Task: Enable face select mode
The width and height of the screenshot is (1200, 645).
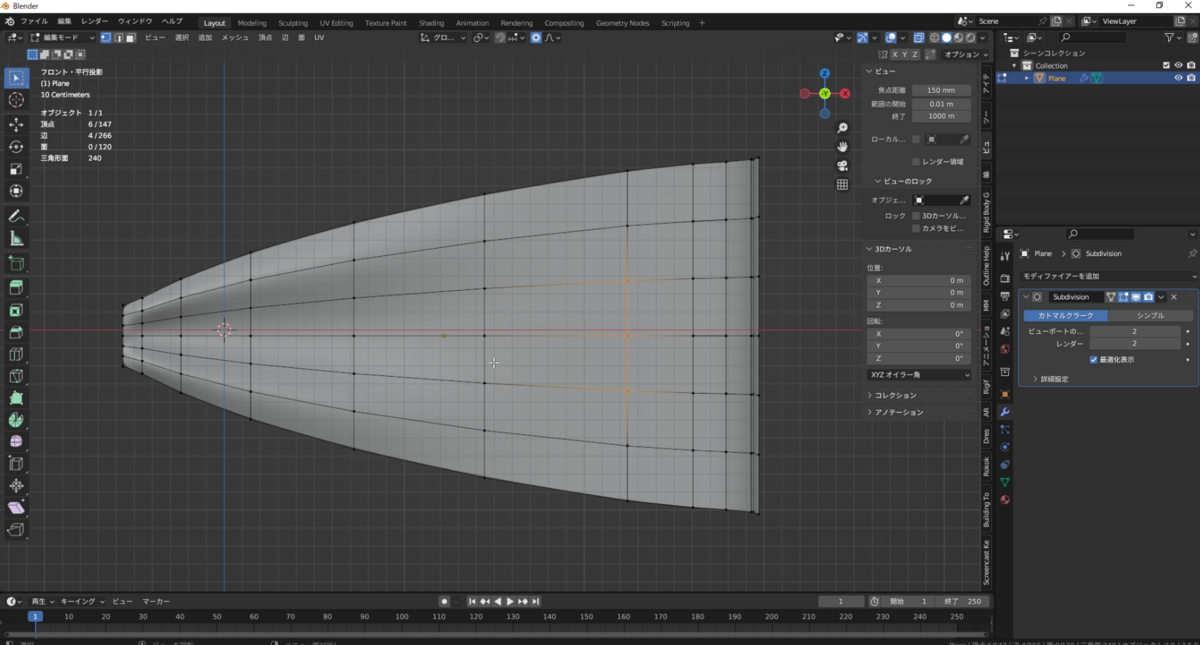Action: point(130,38)
